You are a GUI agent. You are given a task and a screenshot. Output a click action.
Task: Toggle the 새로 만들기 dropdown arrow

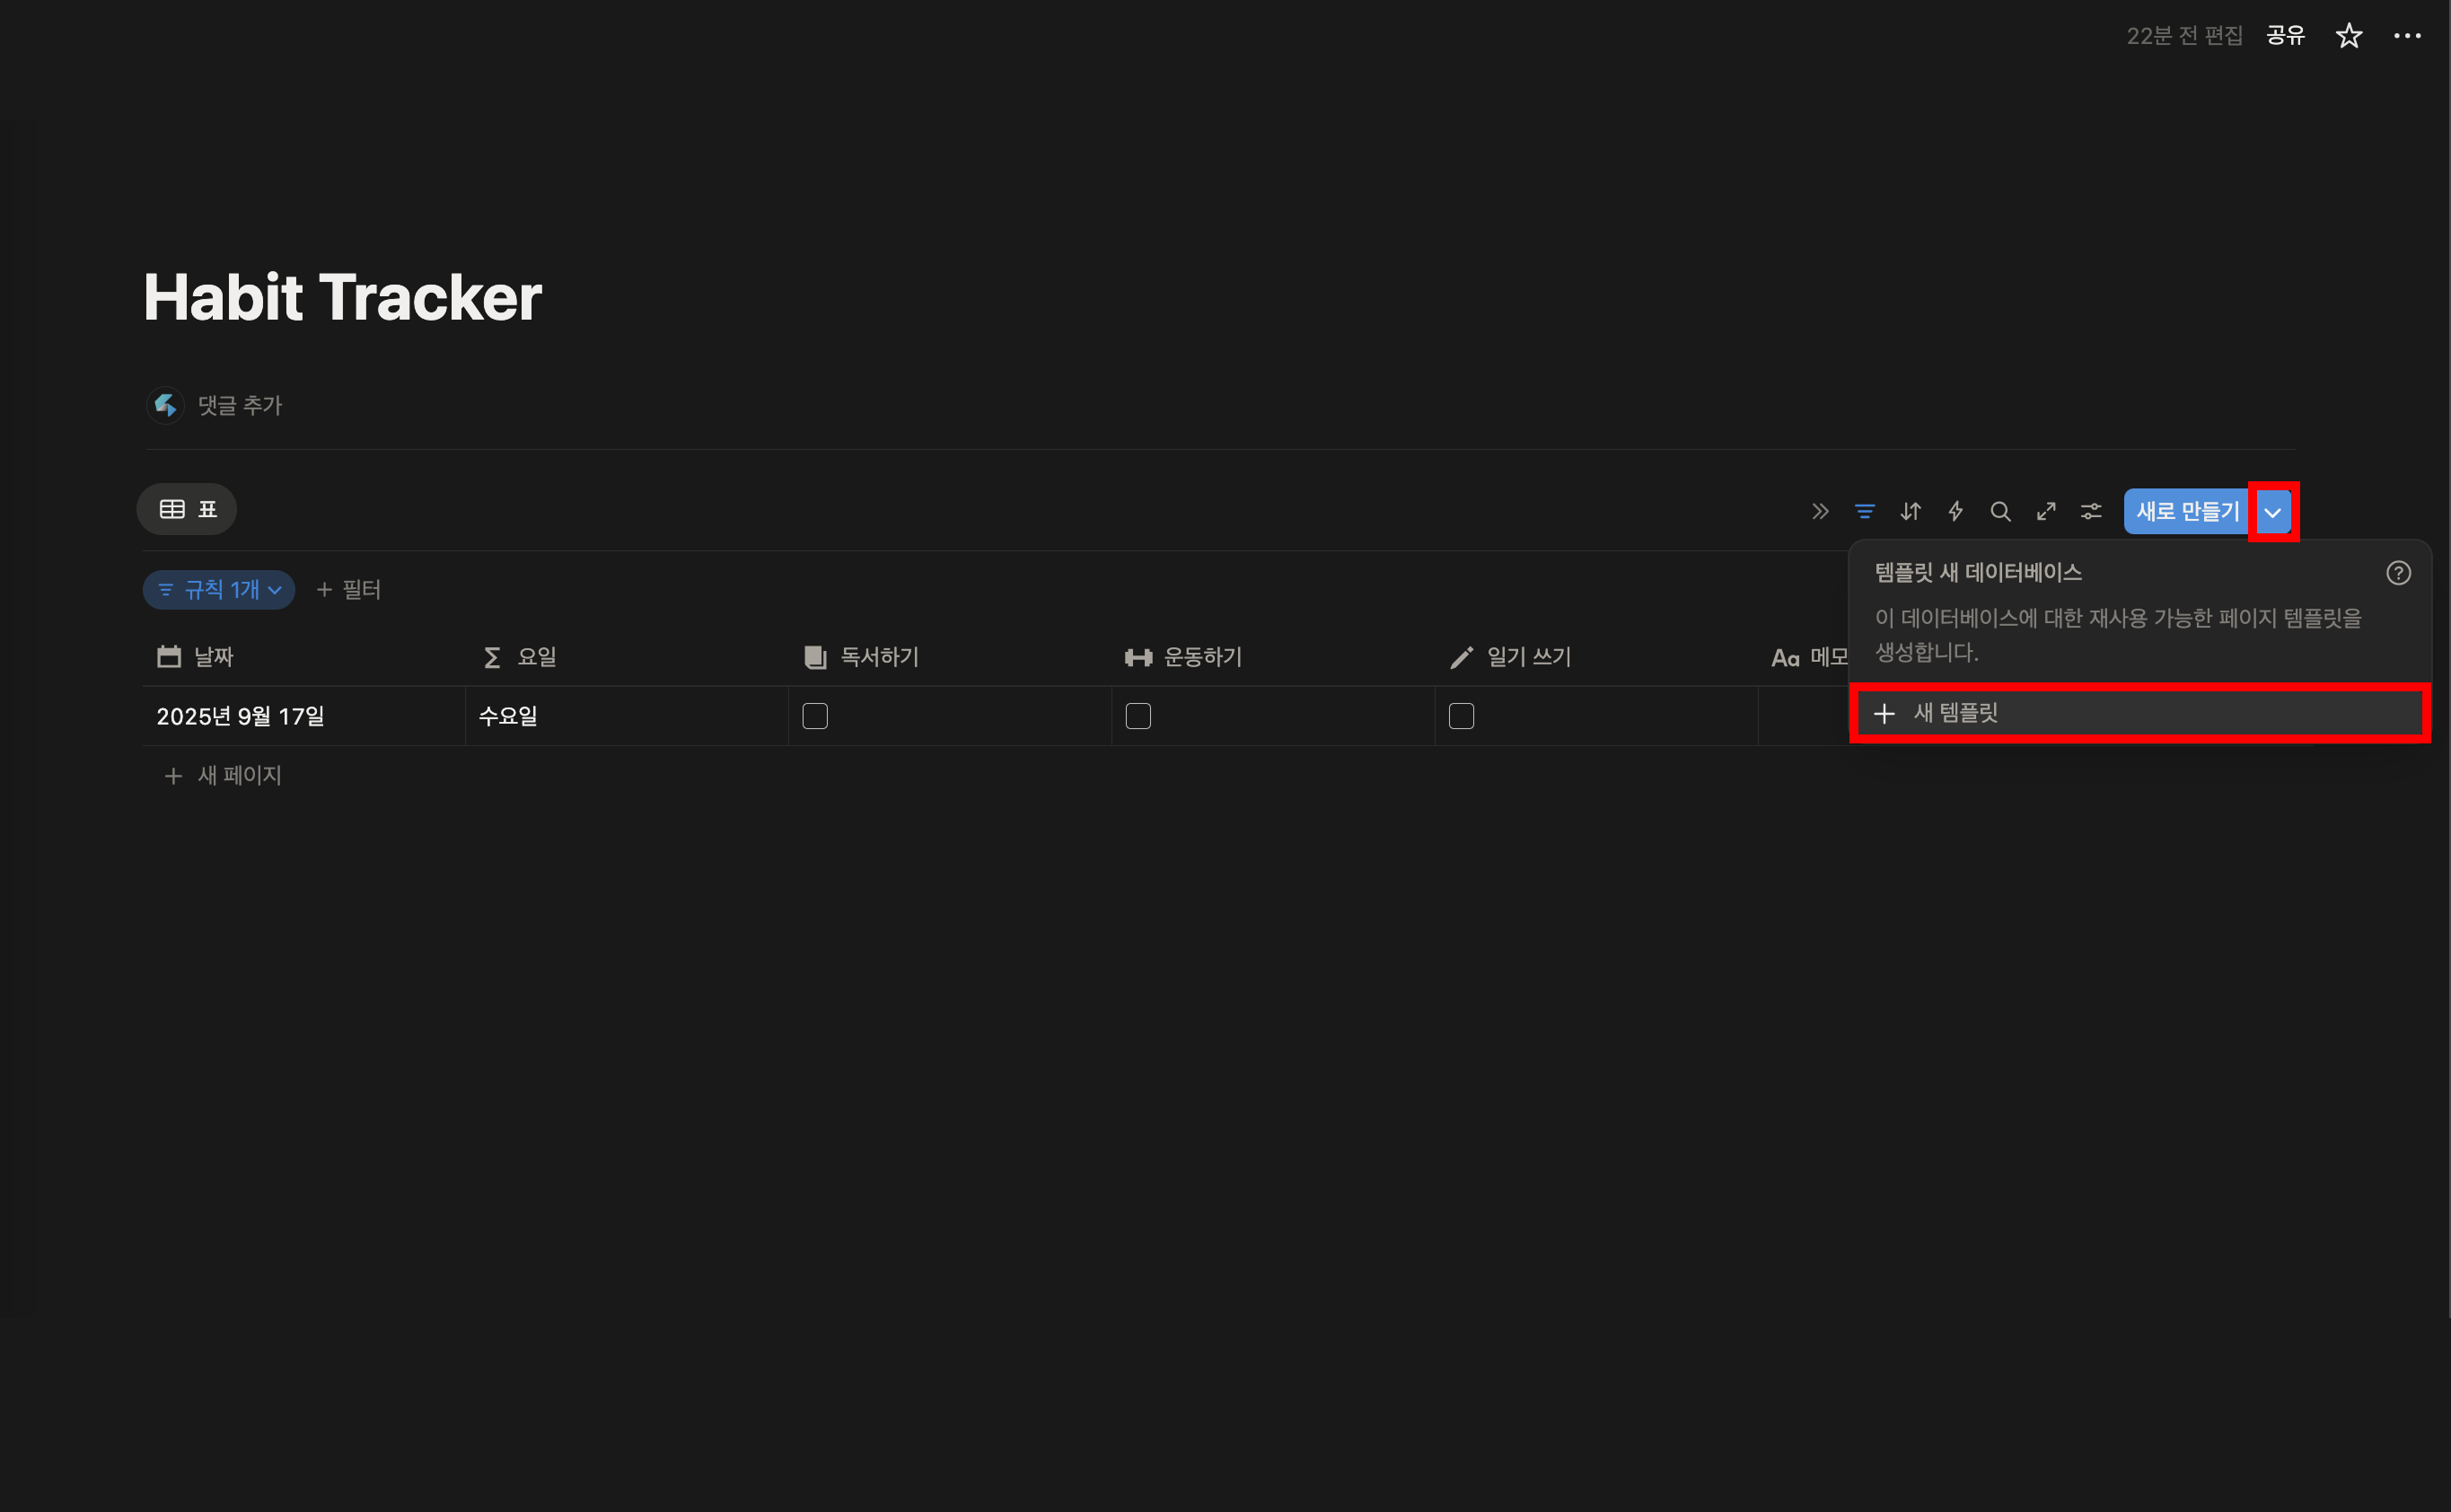[x=2273, y=512]
